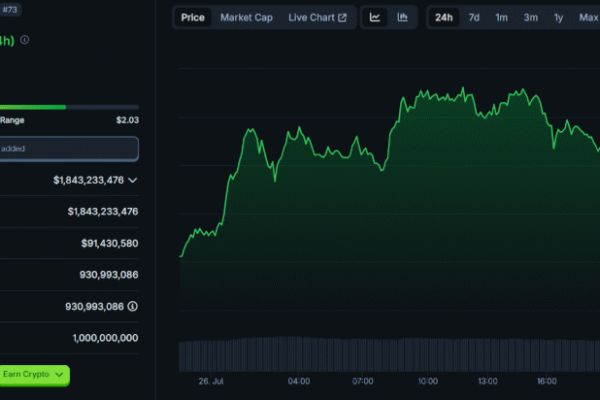Click info icon beside the 24h label

(25, 40)
